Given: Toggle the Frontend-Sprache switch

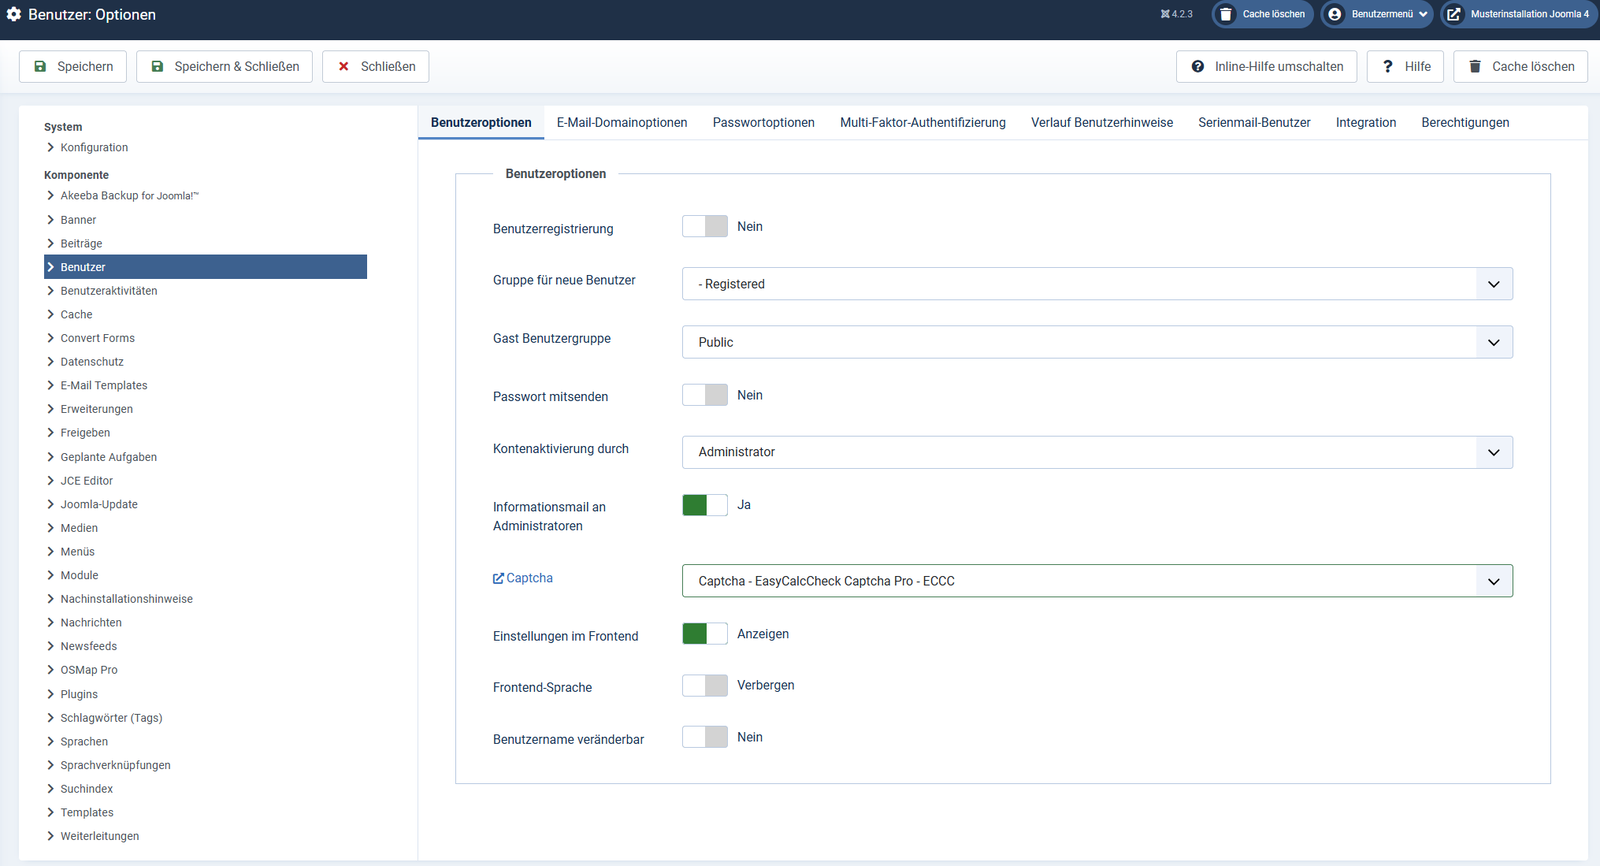Looking at the screenshot, I should point(705,686).
